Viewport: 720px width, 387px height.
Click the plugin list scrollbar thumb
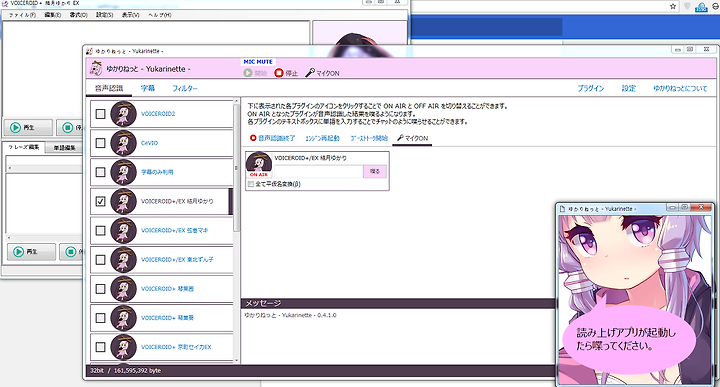click(236, 168)
